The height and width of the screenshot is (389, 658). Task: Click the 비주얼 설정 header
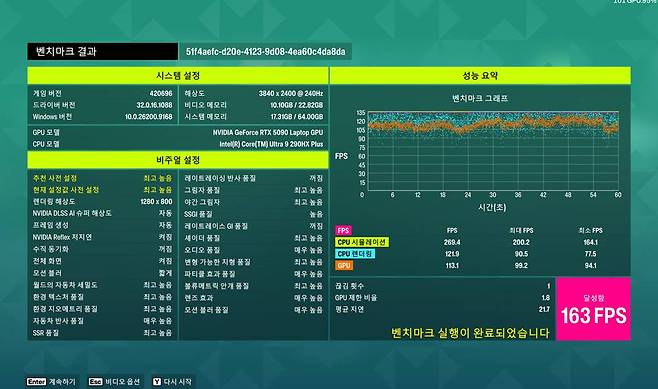178,160
